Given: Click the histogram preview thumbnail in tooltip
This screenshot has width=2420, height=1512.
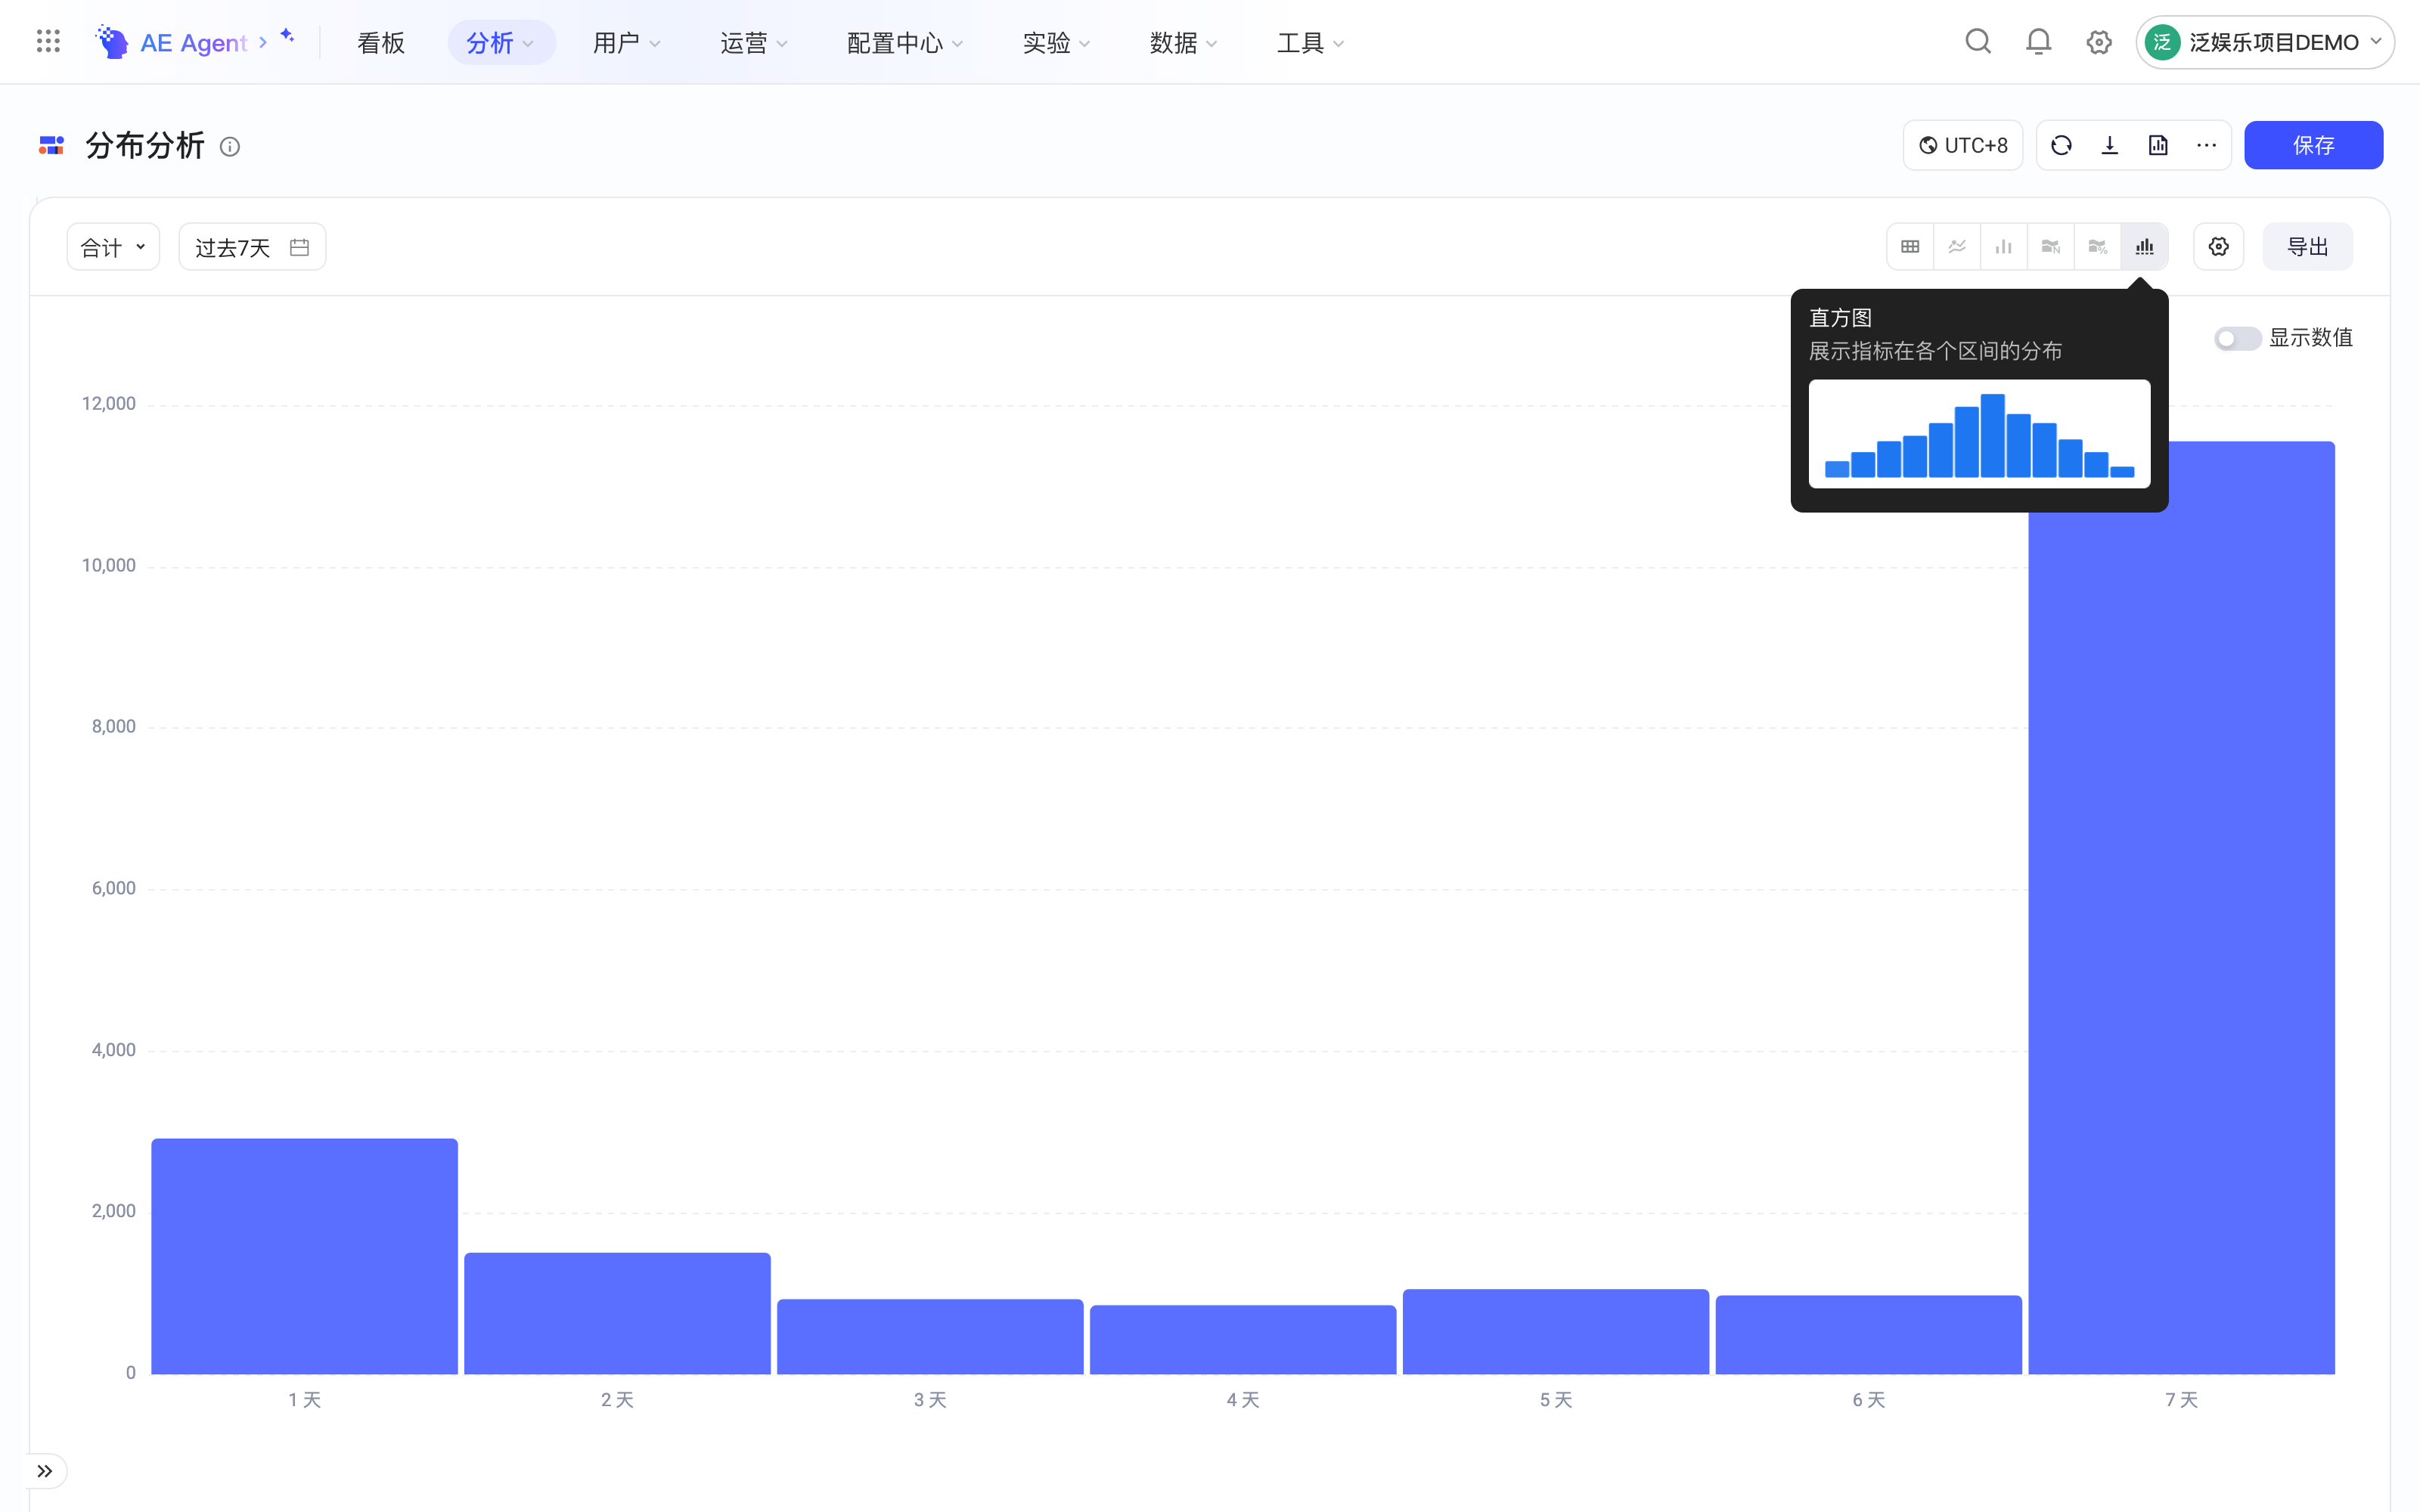Looking at the screenshot, I should click(1979, 434).
